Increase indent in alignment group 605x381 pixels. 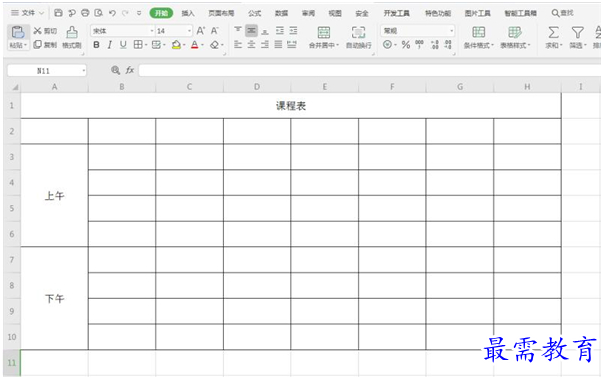pyautogui.click(x=294, y=30)
